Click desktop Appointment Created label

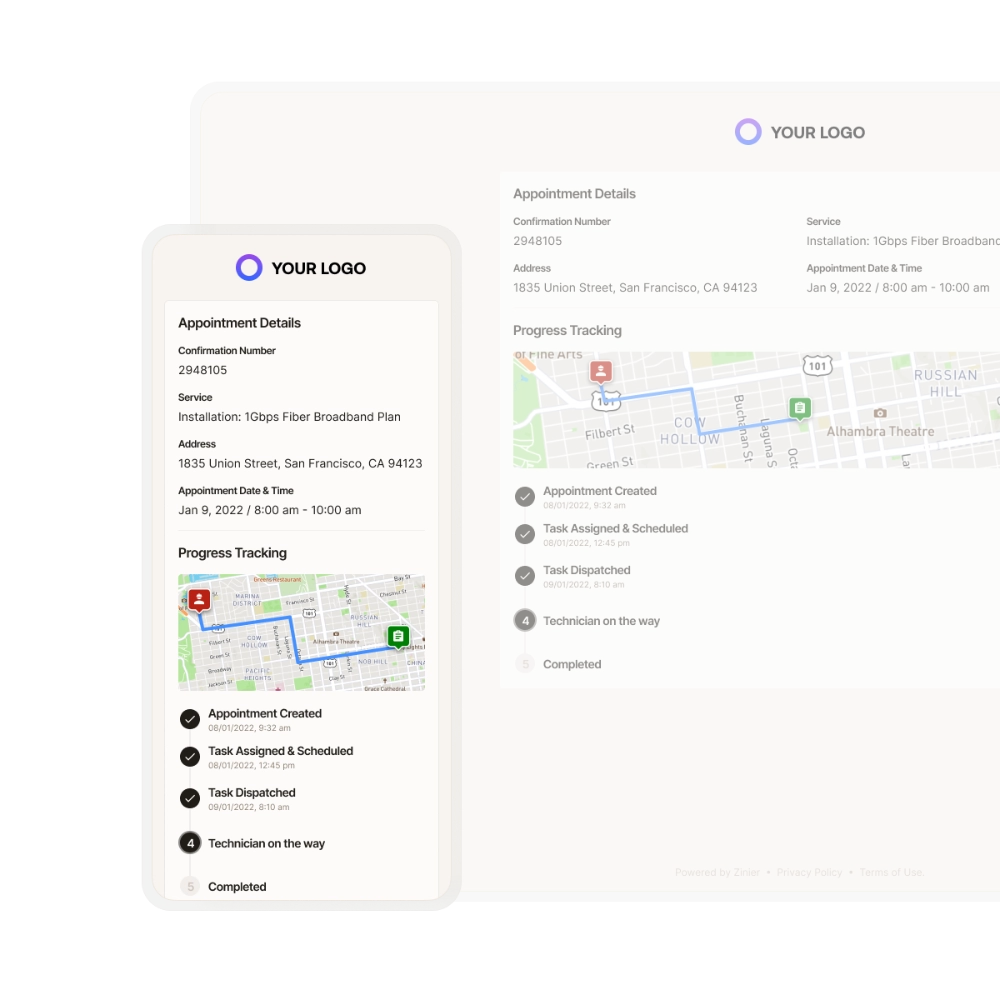pos(600,491)
